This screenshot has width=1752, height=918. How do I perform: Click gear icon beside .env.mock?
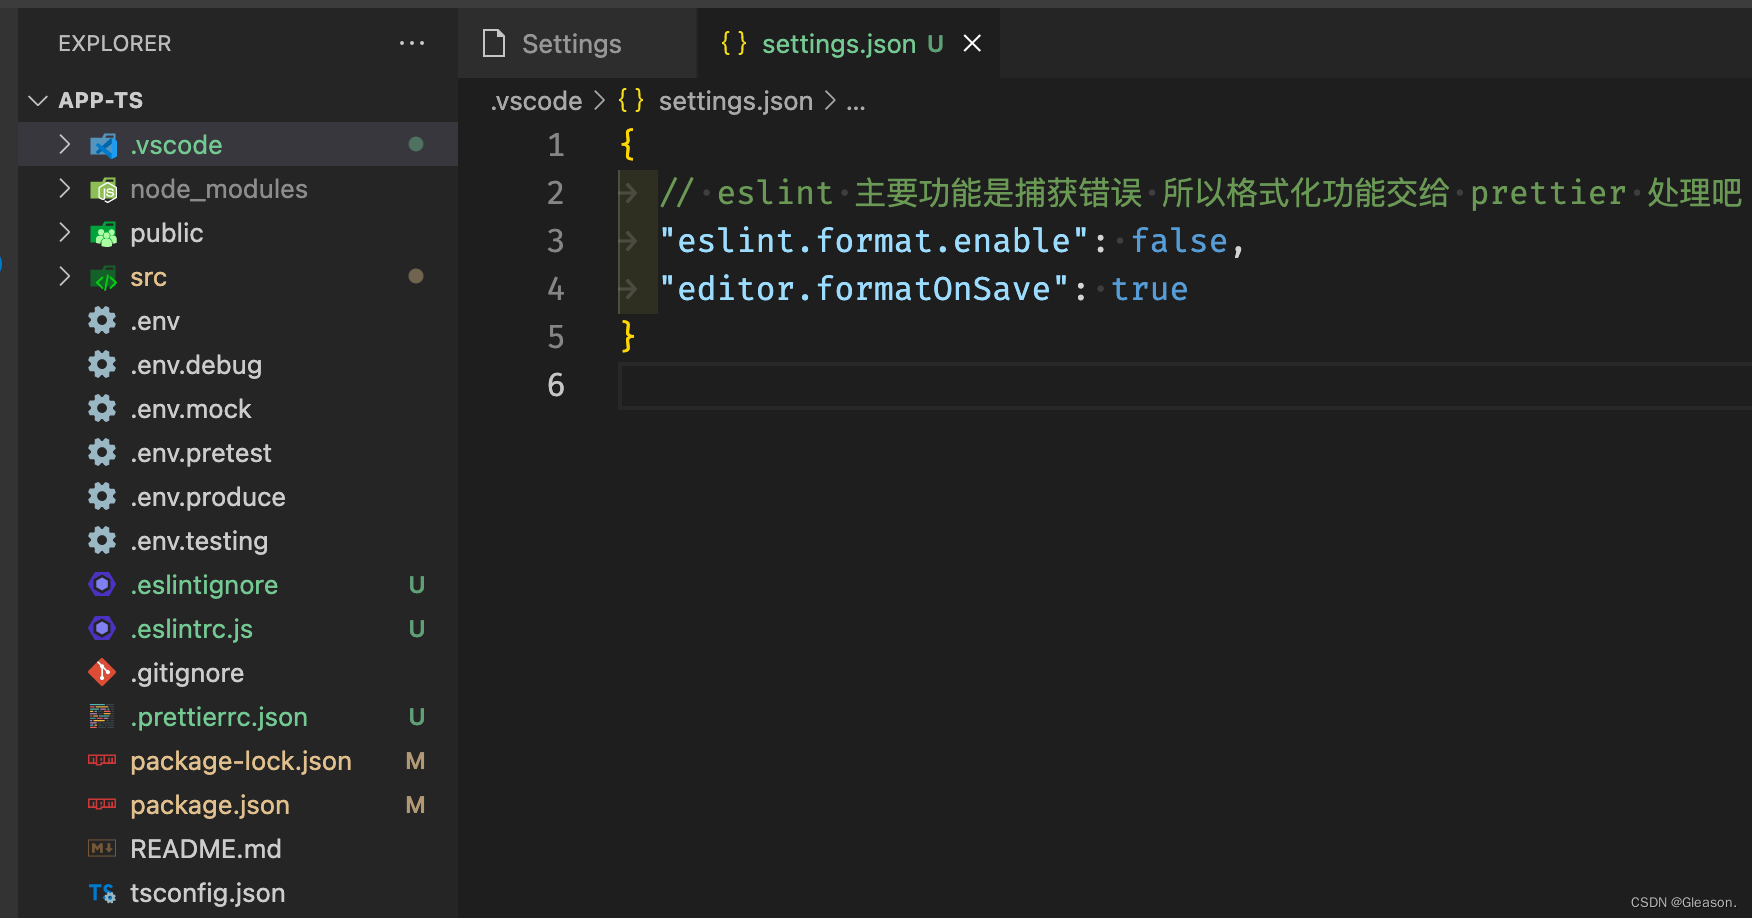pyautogui.click(x=102, y=409)
